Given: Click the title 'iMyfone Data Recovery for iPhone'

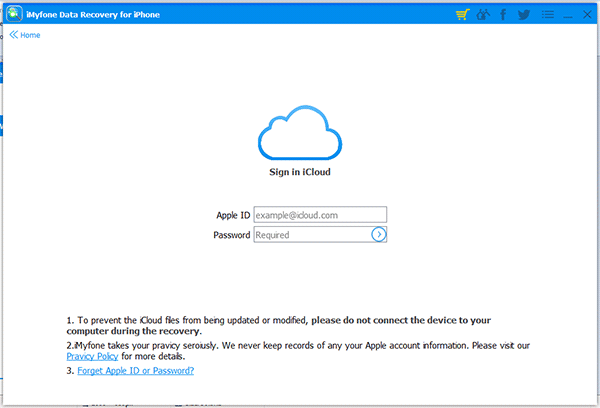Looking at the screenshot, I should pos(93,15).
